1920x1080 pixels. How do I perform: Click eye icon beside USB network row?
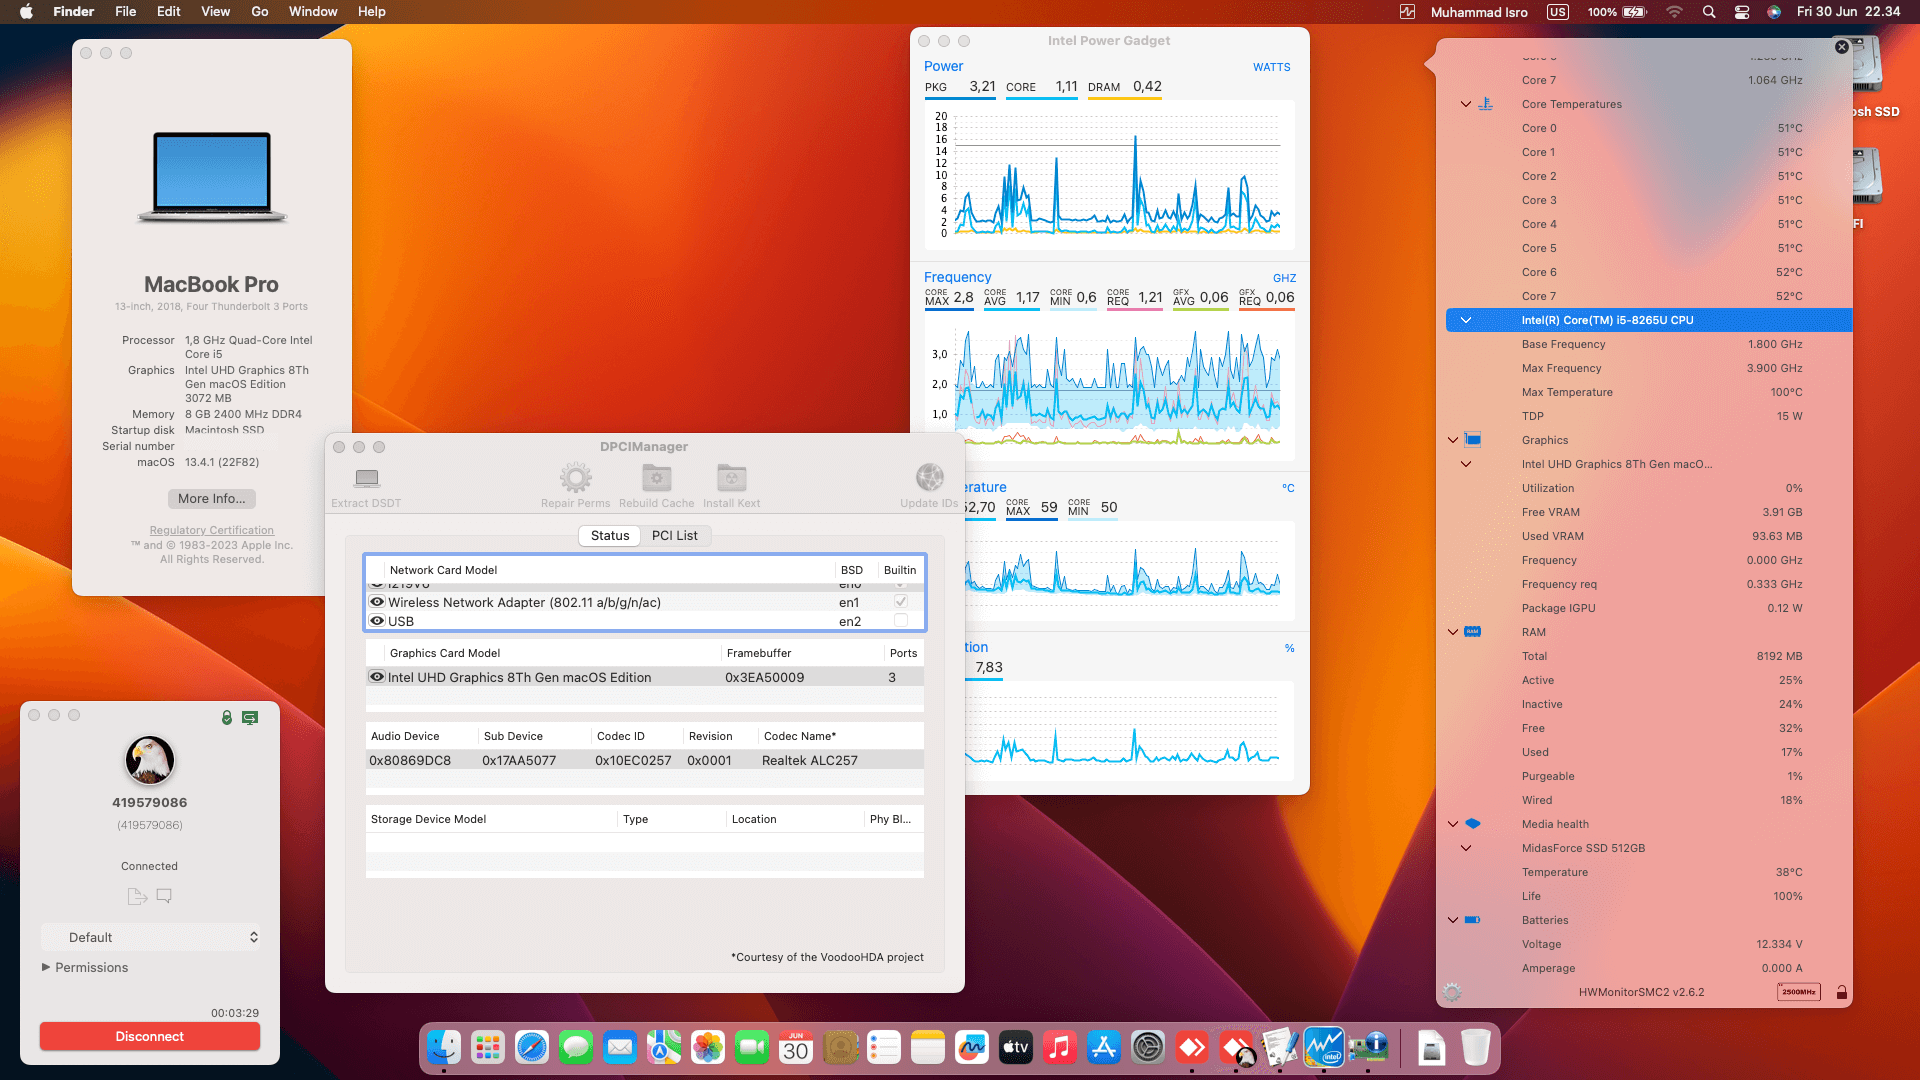coord(377,621)
